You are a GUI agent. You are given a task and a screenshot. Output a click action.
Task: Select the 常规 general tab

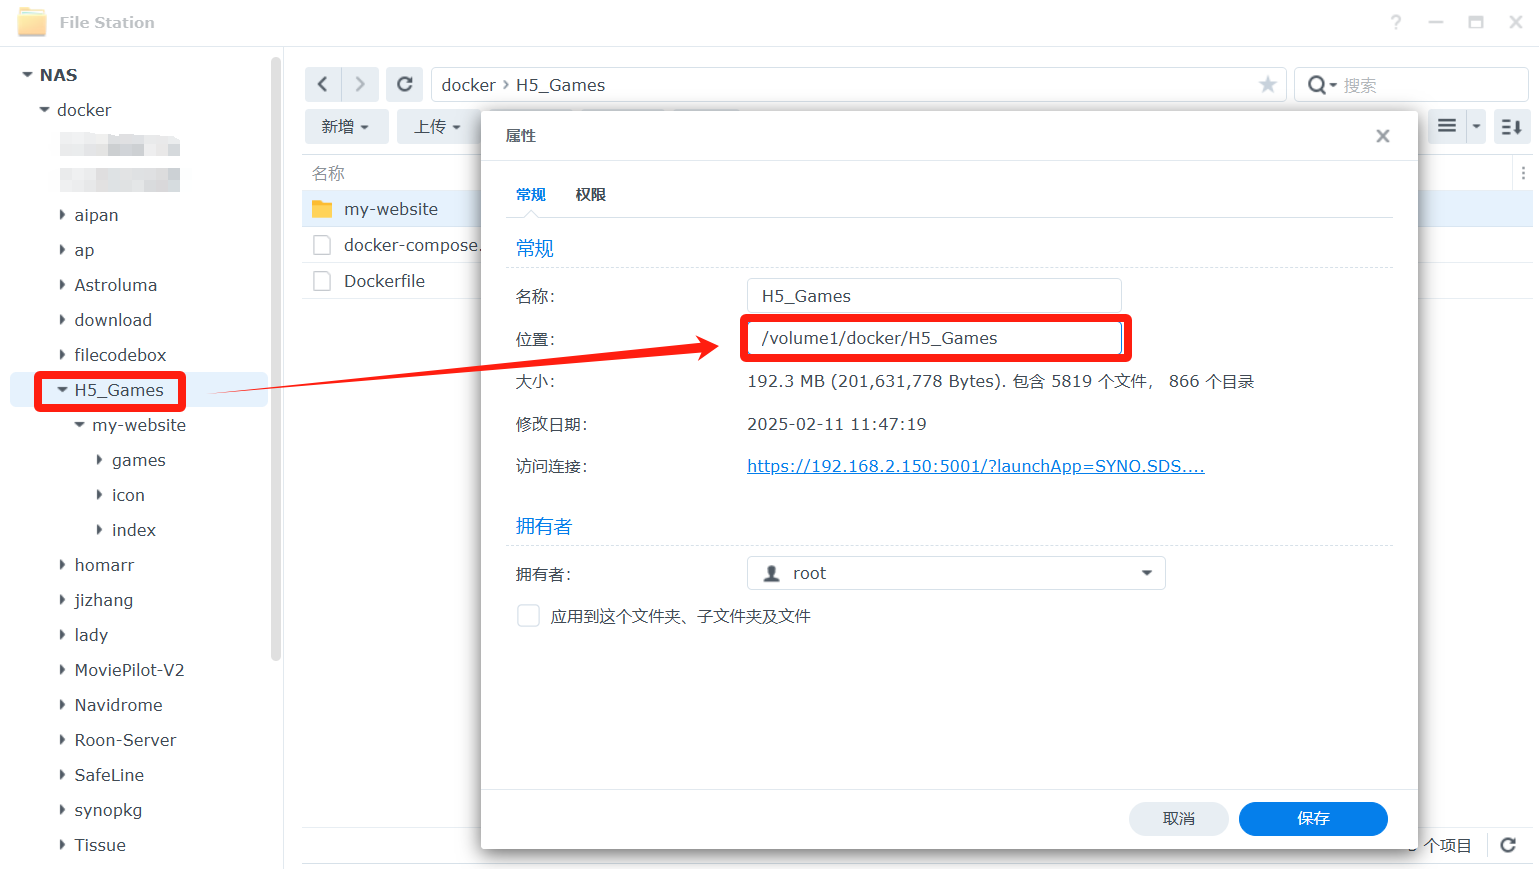(x=531, y=195)
